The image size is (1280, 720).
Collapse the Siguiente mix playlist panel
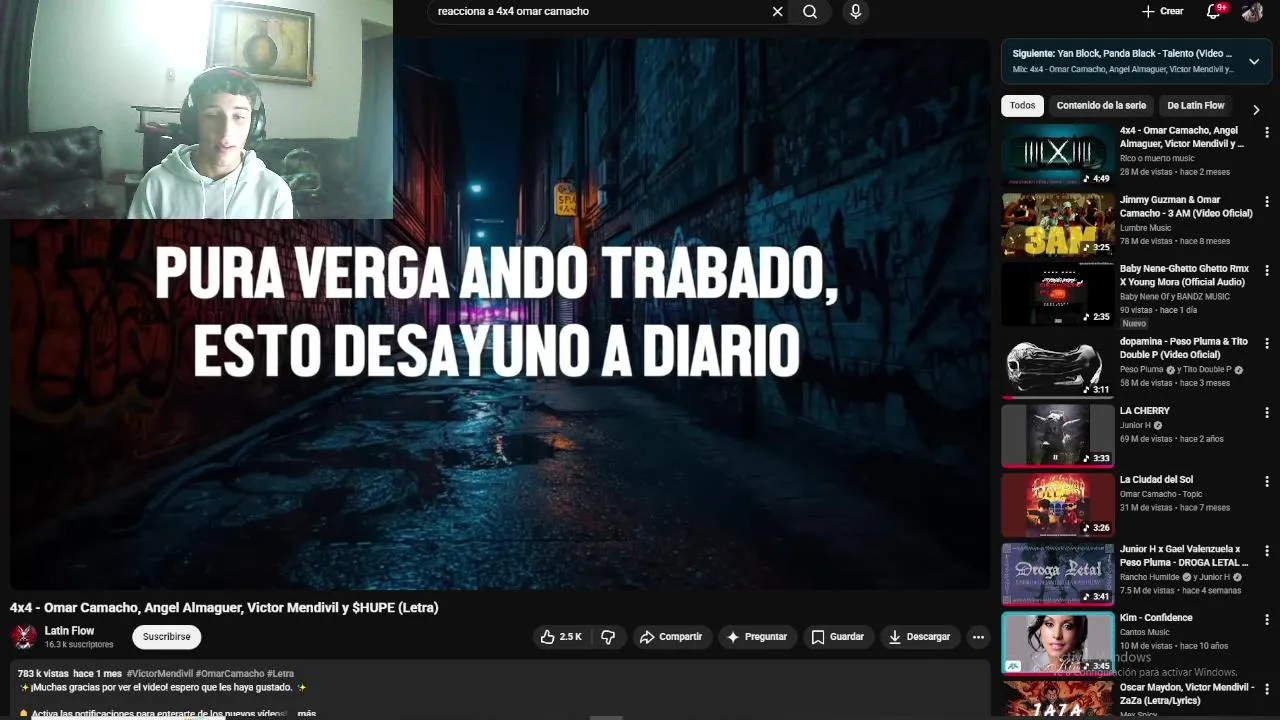(x=1253, y=62)
